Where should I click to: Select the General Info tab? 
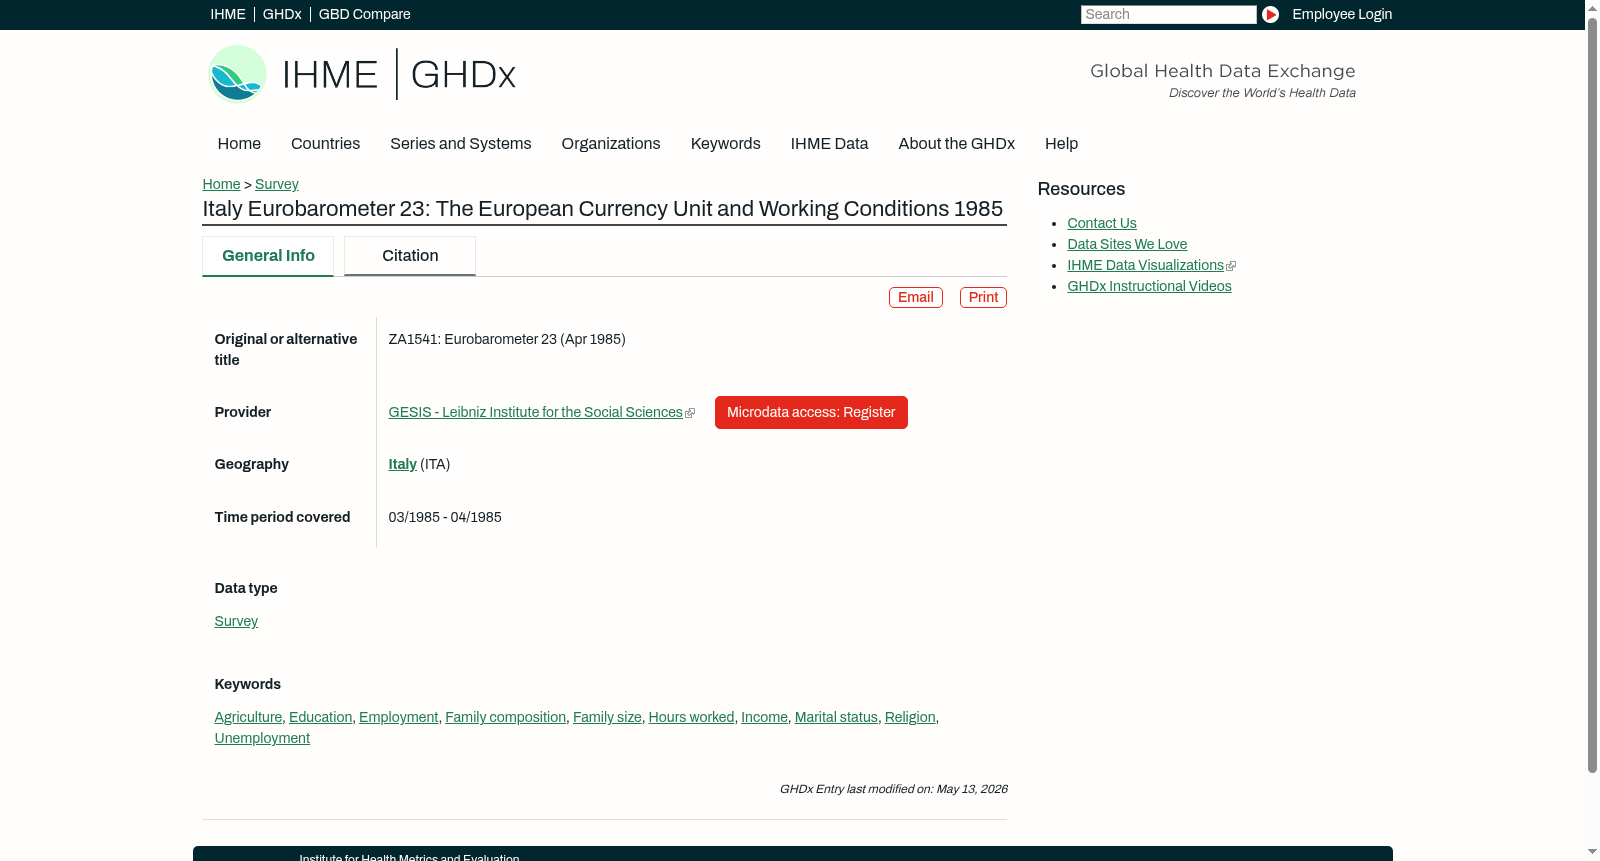268,256
